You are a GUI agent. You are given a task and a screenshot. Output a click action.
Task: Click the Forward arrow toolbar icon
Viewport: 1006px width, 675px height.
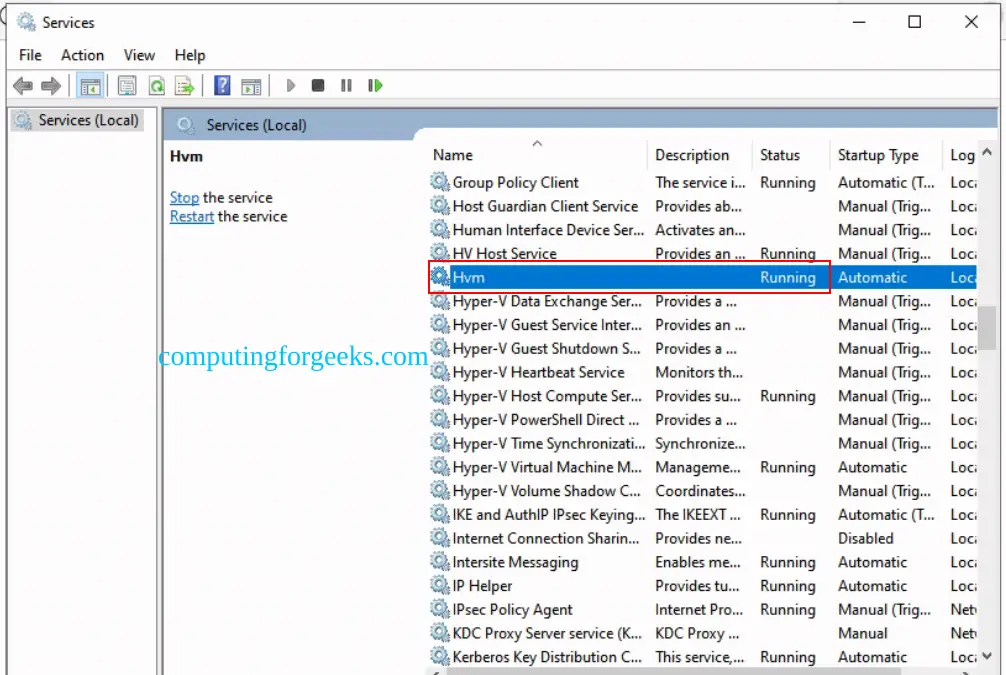click(51, 85)
